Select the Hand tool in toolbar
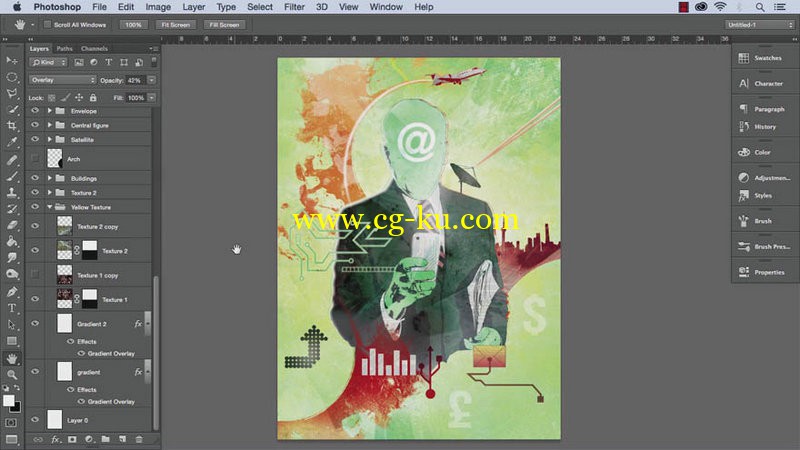Image resolution: width=800 pixels, height=450 pixels. click(12, 359)
